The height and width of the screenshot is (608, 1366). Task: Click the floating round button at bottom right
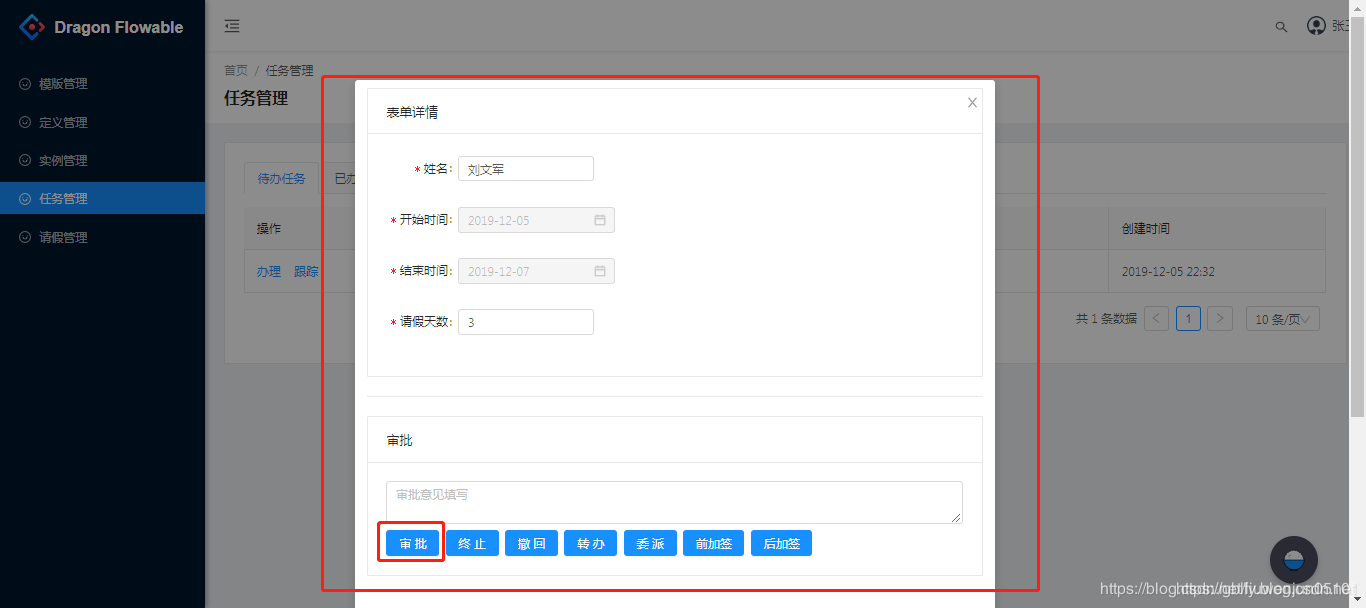coord(1294,560)
